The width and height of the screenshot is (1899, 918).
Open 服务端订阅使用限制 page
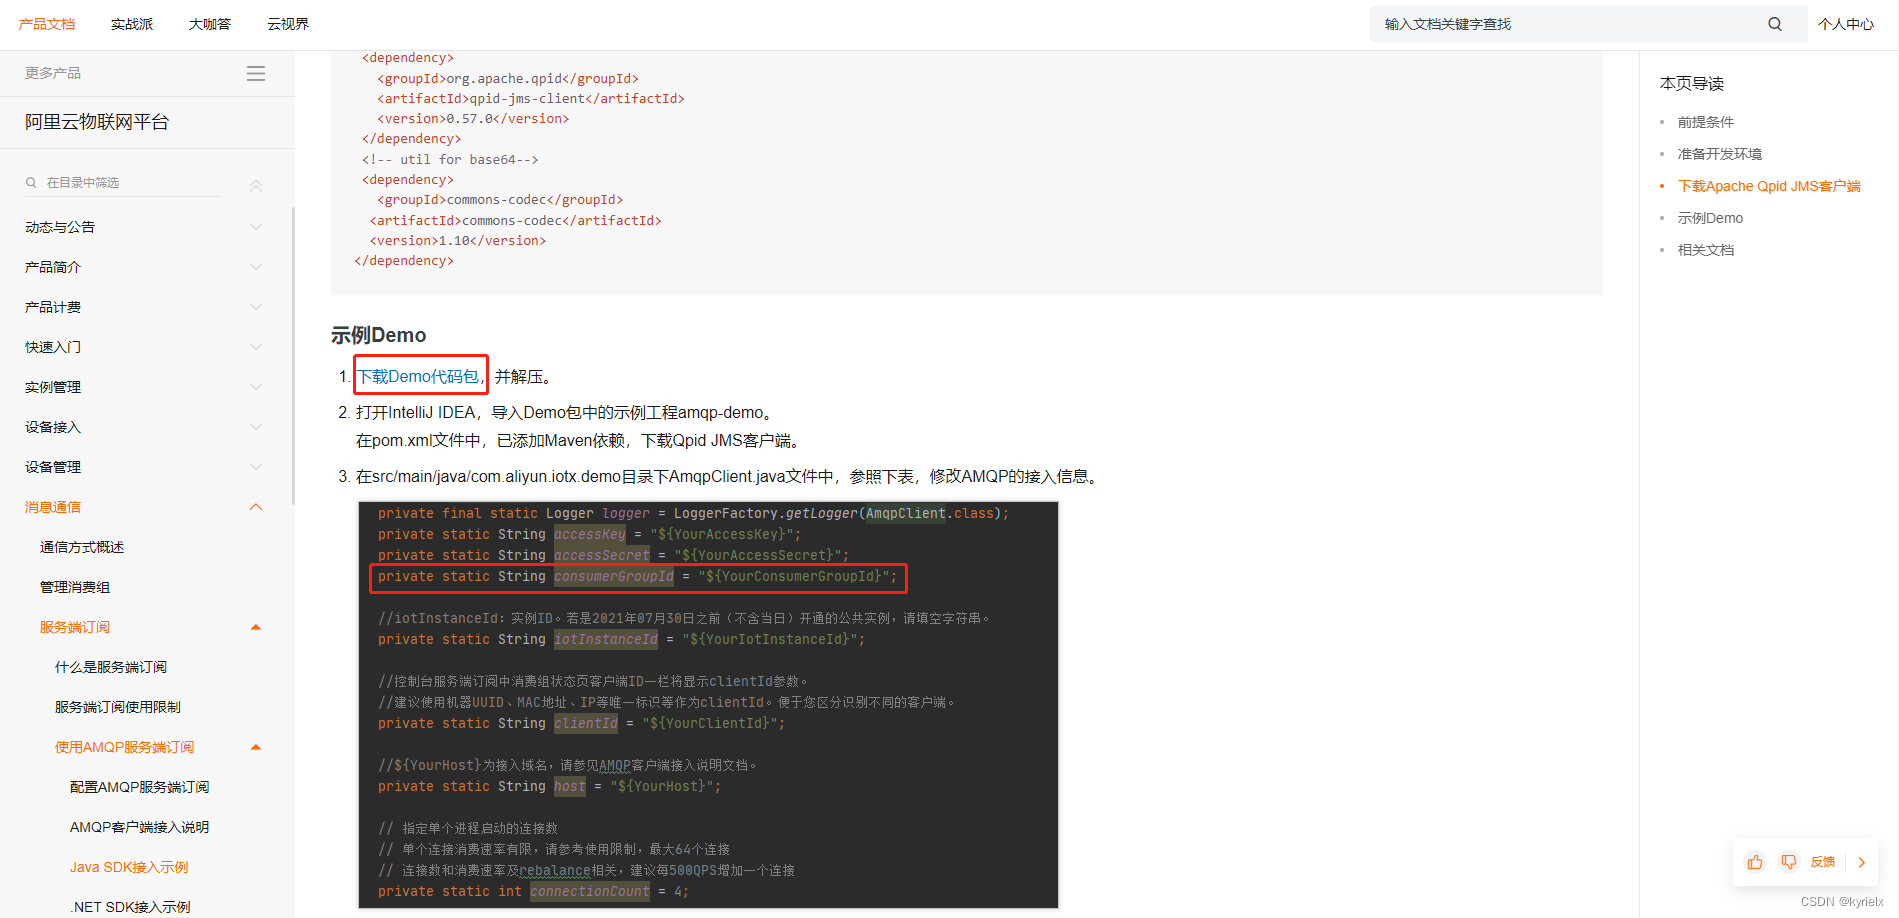(118, 707)
